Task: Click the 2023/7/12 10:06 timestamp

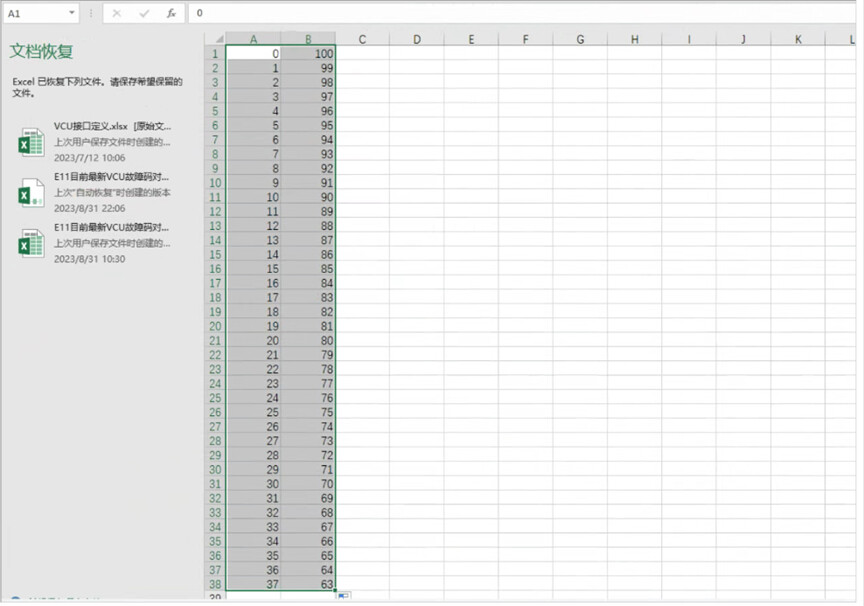Action: 89,158
